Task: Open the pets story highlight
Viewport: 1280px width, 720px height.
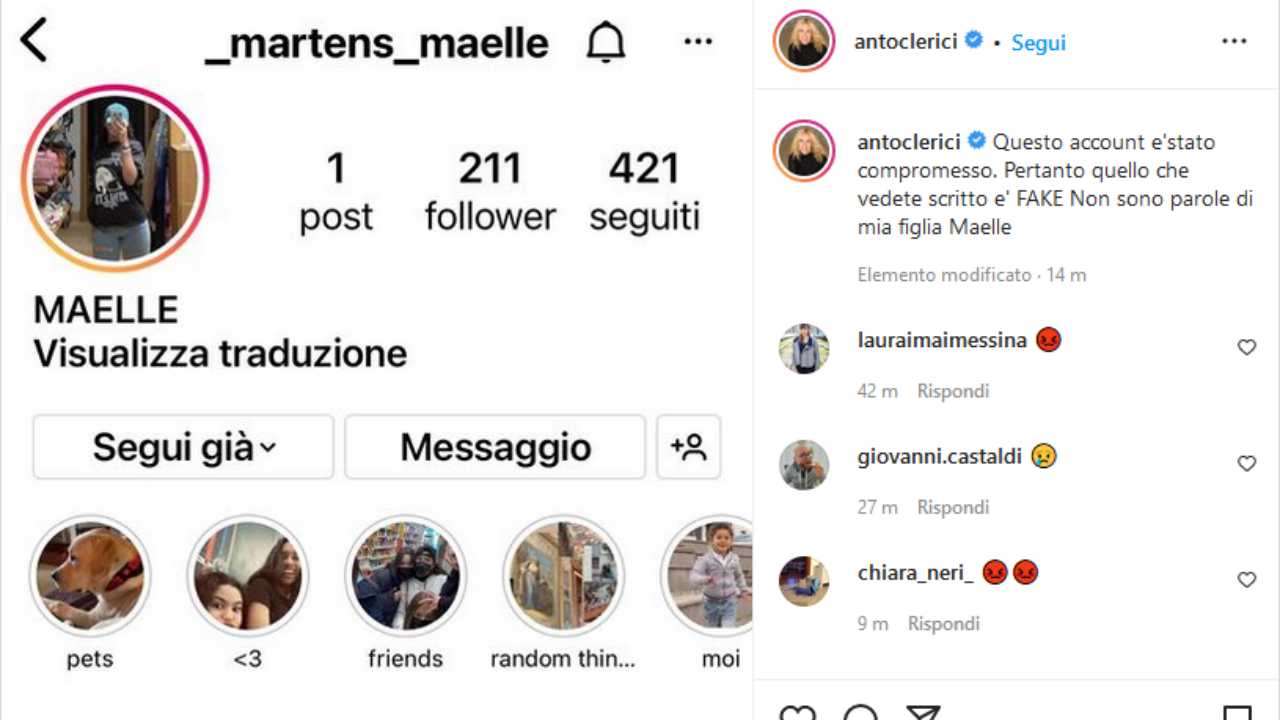Action: click(x=90, y=577)
